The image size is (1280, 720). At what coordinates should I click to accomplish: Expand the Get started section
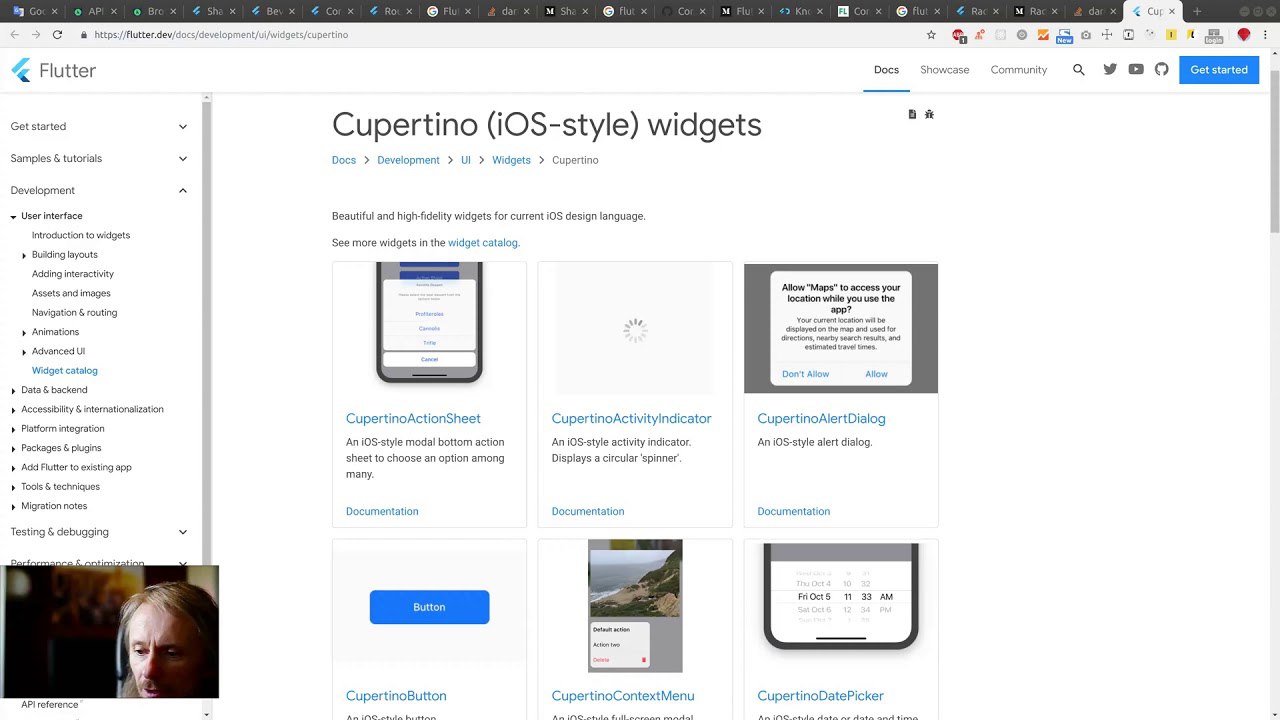(99, 127)
